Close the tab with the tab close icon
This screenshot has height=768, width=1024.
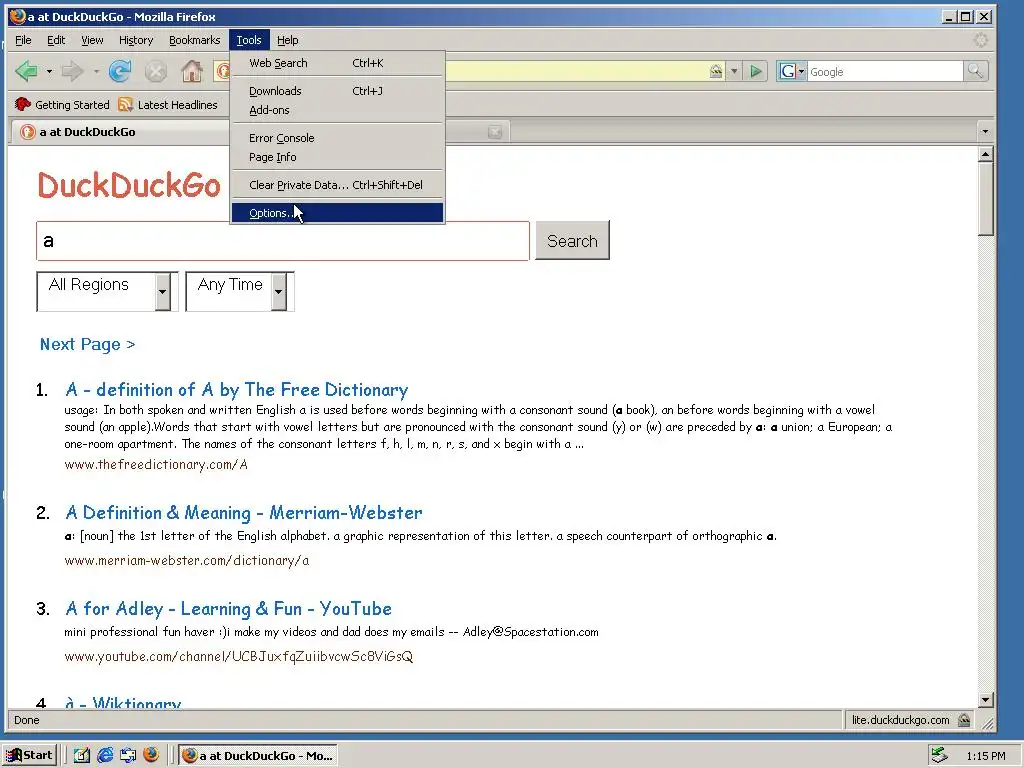(x=495, y=133)
